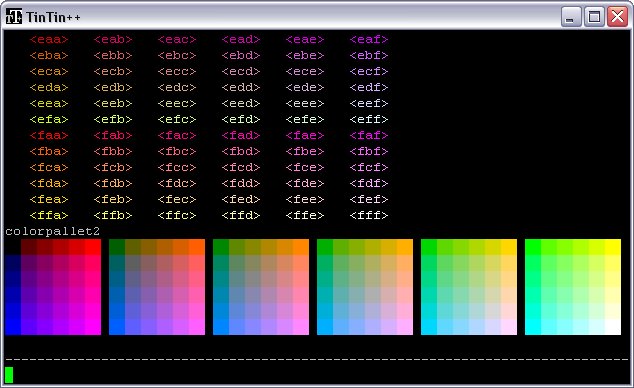Screen dimensions: 634x388
Task: Click the <ead> color code label
Action: point(241,40)
